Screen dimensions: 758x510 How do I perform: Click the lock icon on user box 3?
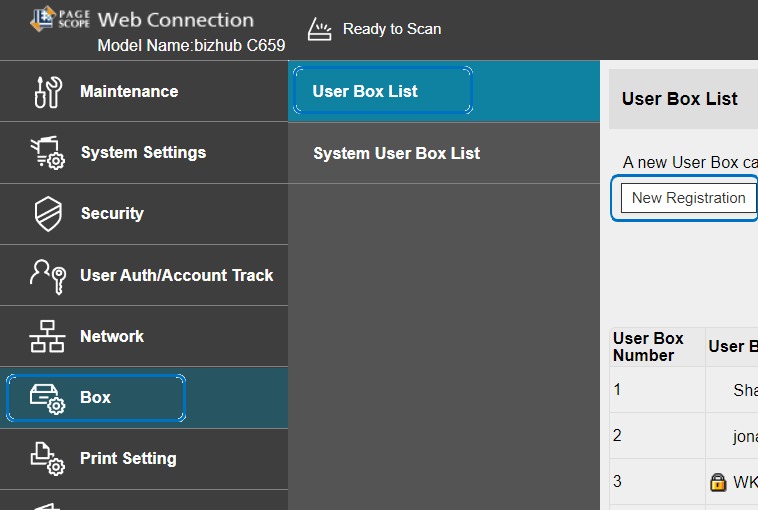(717, 482)
